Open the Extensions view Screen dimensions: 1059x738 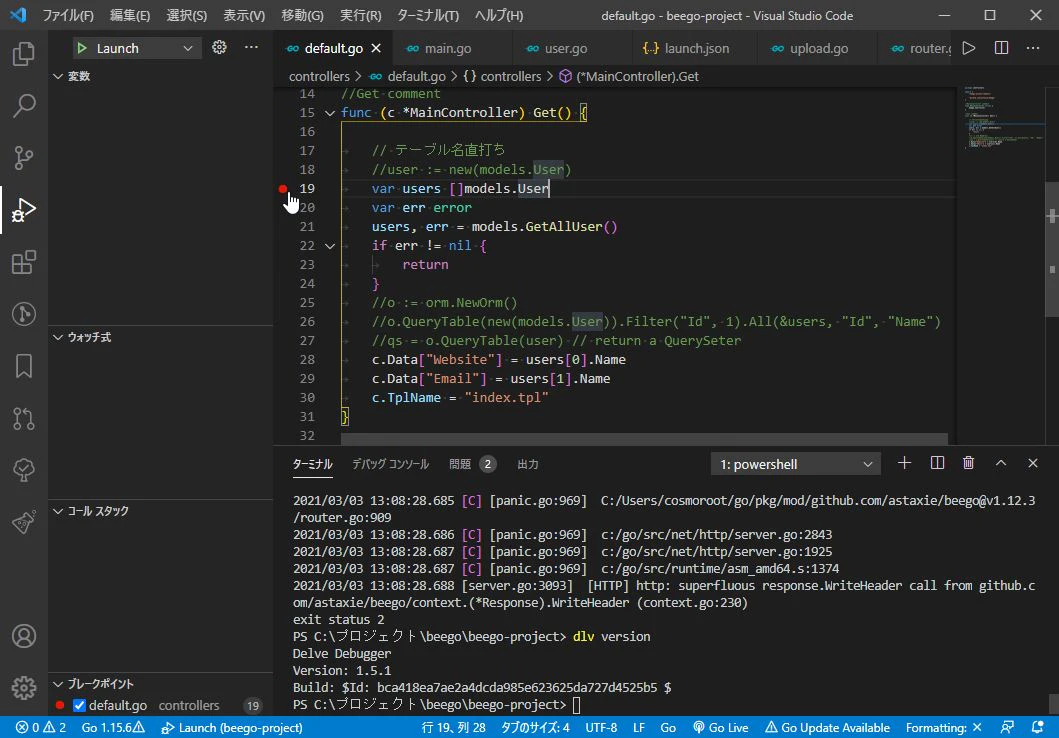(24, 262)
